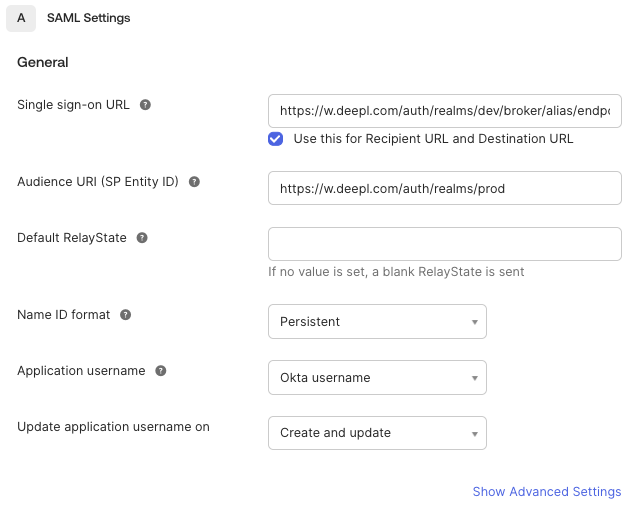Click the 'Default RelayState' label text

[x=72, y=238]
